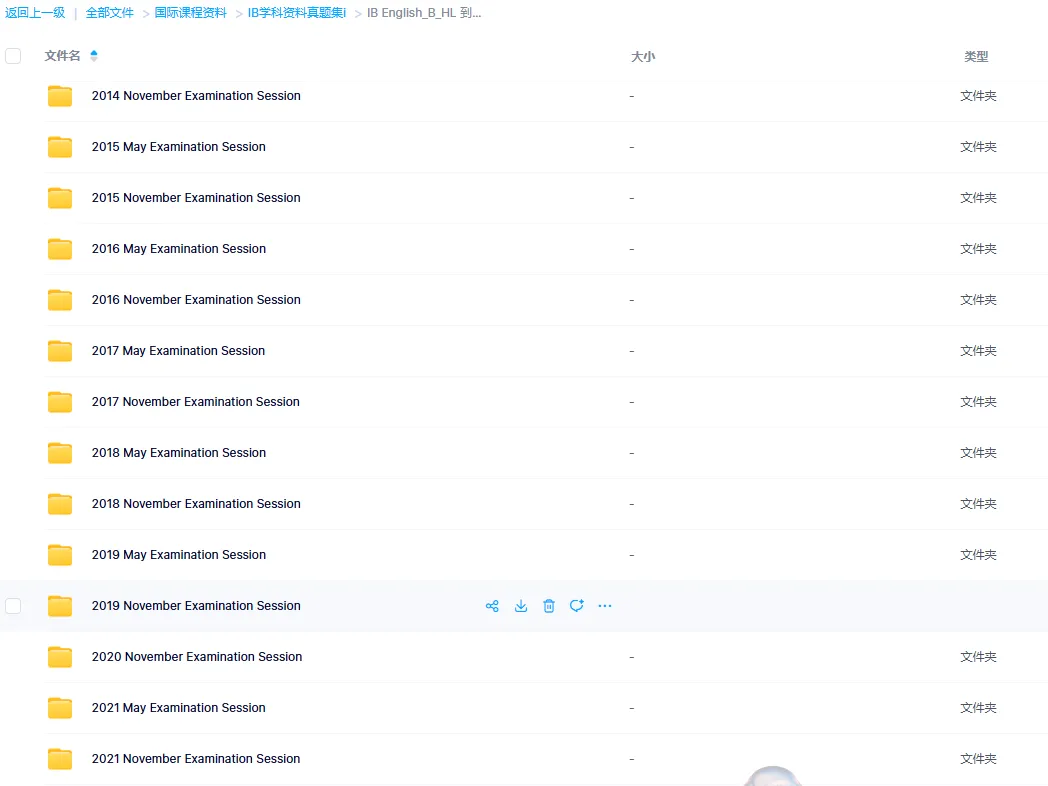Screen dimensions: 1048x786
Task: Click the 大小 column header
Action: click(643, 57)
